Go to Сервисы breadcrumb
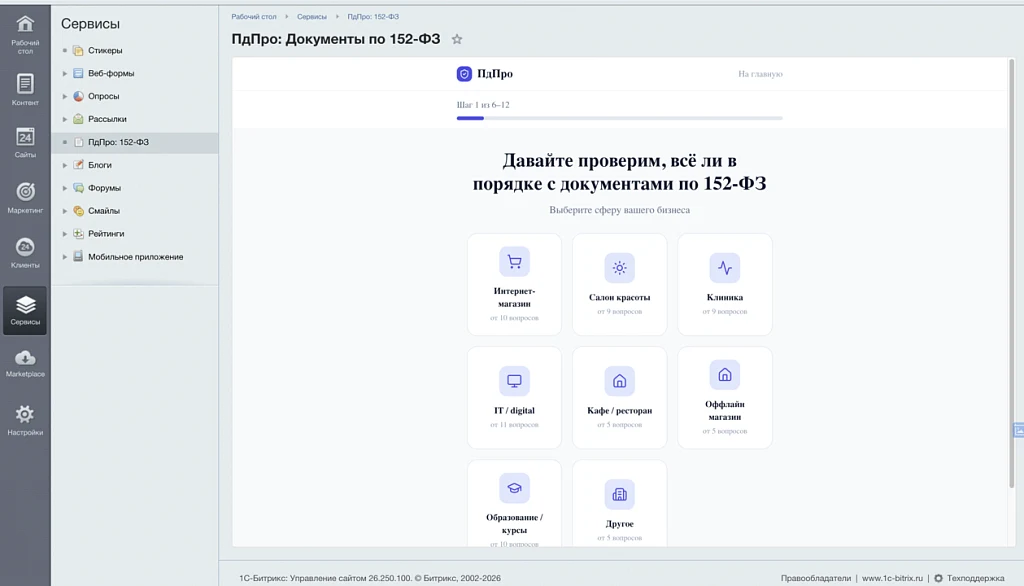The width and height of the screenshot is (1024, 586). pyautogui.click(x=312, y=16)
